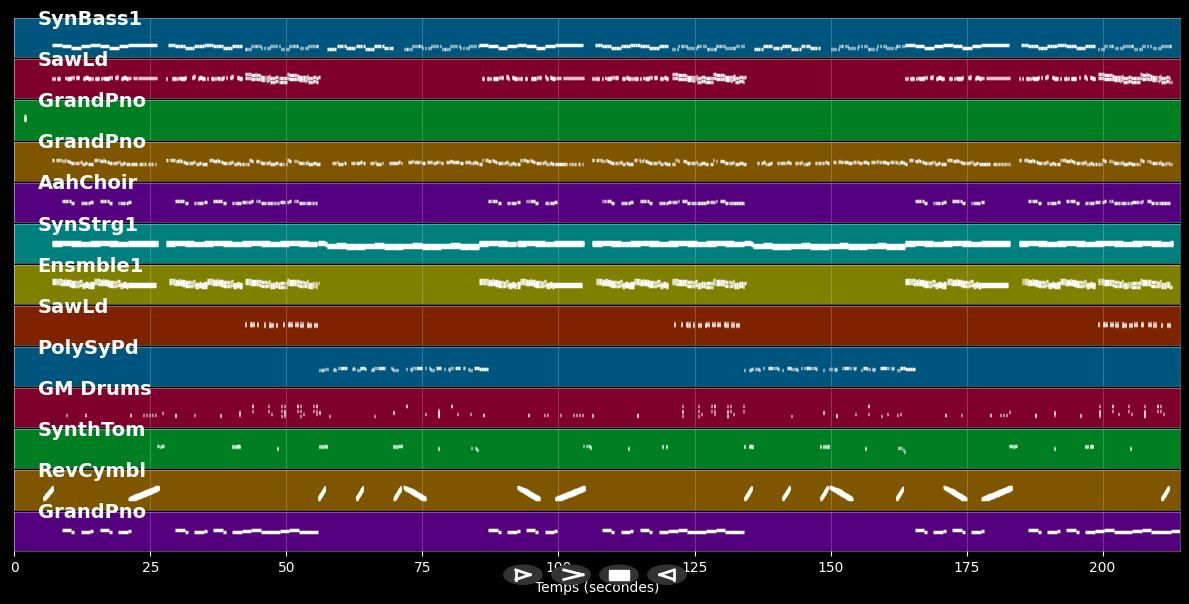The width and height of the screenshot is (1189, 604).
Task: Select the bottom purple GrandPno track label
Action: tap(91, 512)
